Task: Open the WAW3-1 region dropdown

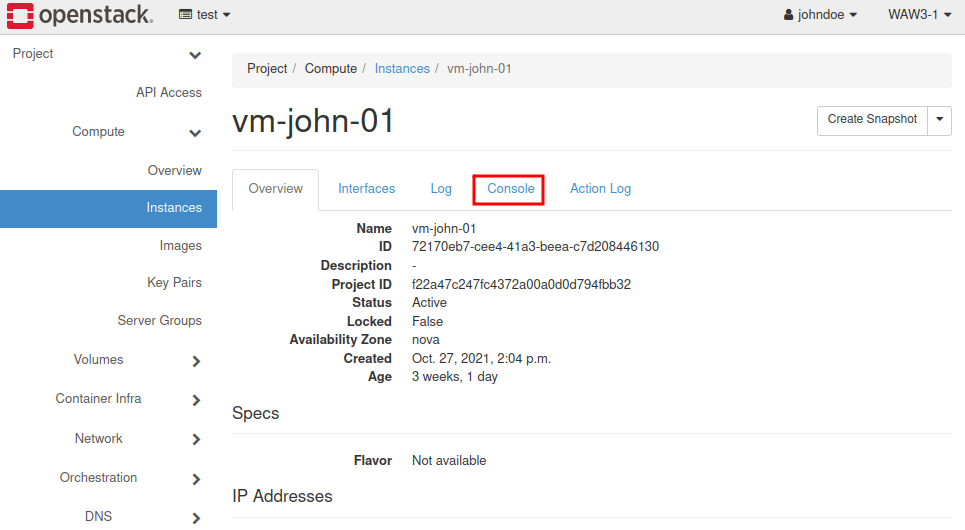Action: tap(919, 15)
